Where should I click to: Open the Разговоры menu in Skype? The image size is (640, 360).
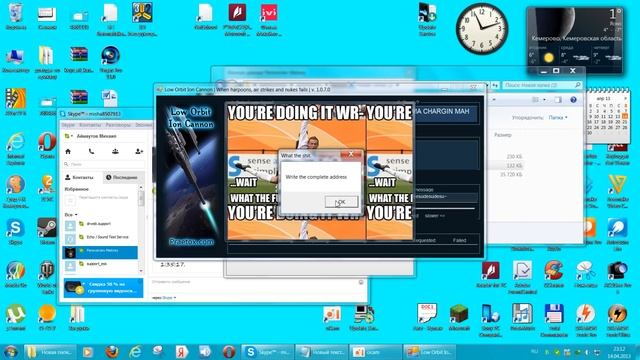tap(118, 125)
